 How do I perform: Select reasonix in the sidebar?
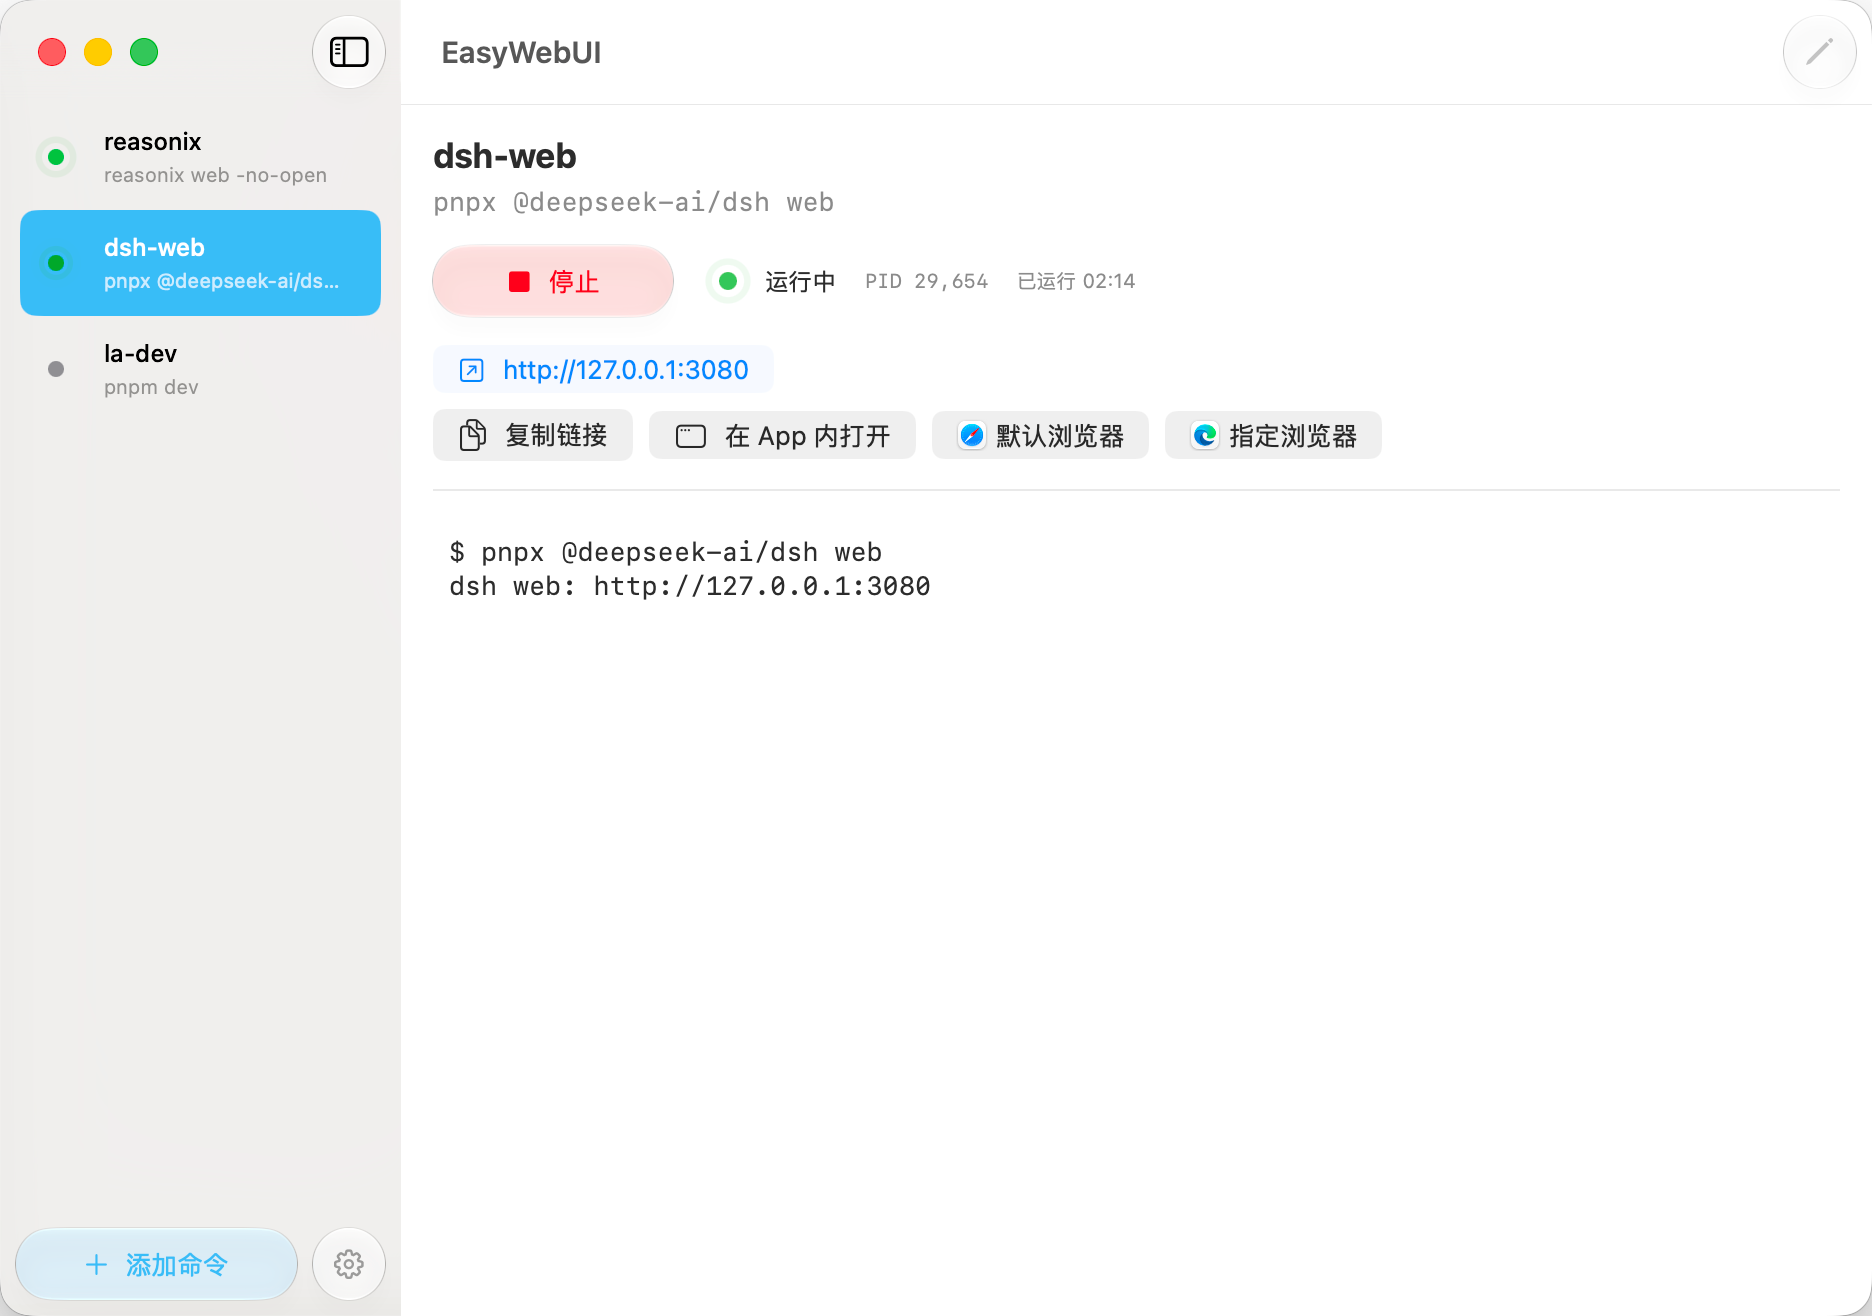point(200,157)
